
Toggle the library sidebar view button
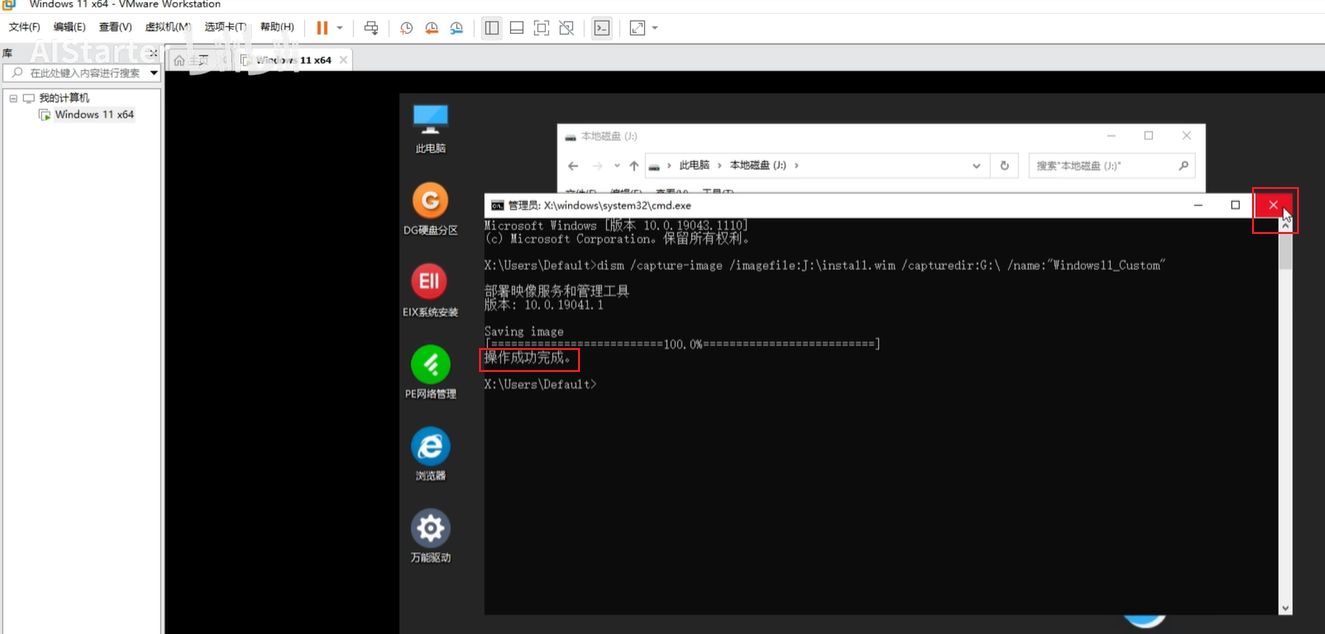click(x=492, y=28)
